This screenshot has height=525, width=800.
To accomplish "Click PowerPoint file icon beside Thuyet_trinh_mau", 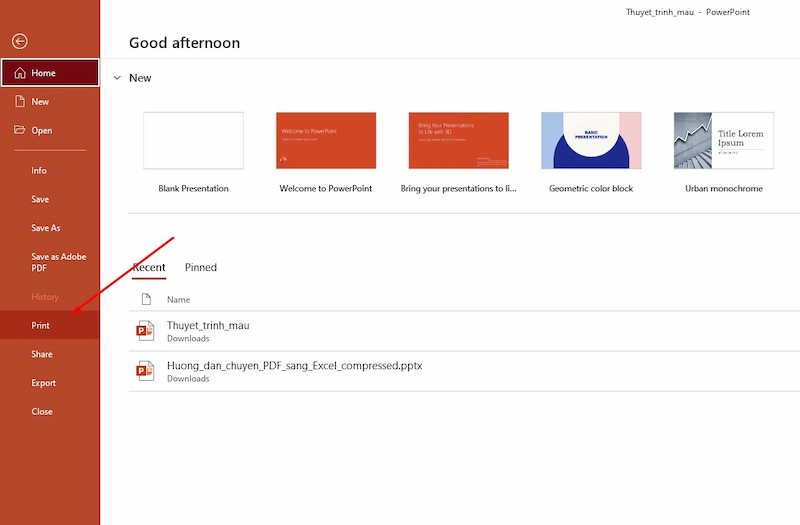I will [x=145, y=331].
